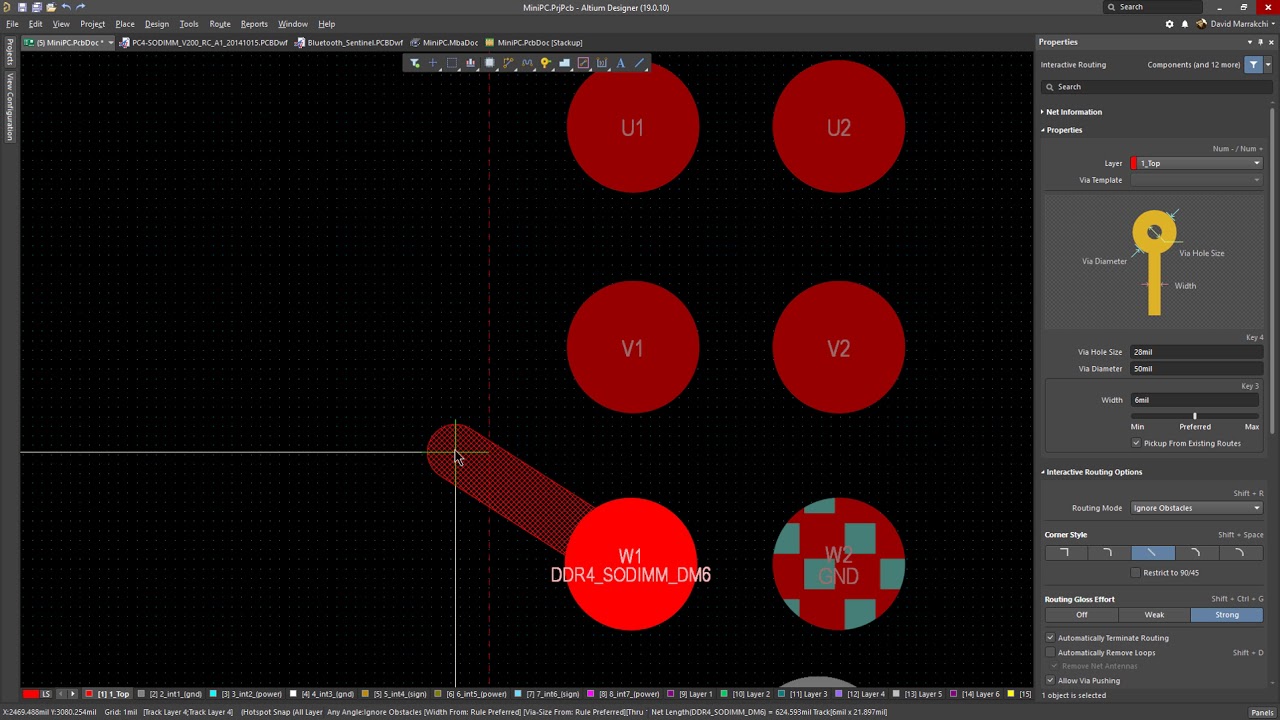Enable Restrict to 90/45 checkbox
The width and height of the screenshot is (1280, 720).
click(1136, 573)
